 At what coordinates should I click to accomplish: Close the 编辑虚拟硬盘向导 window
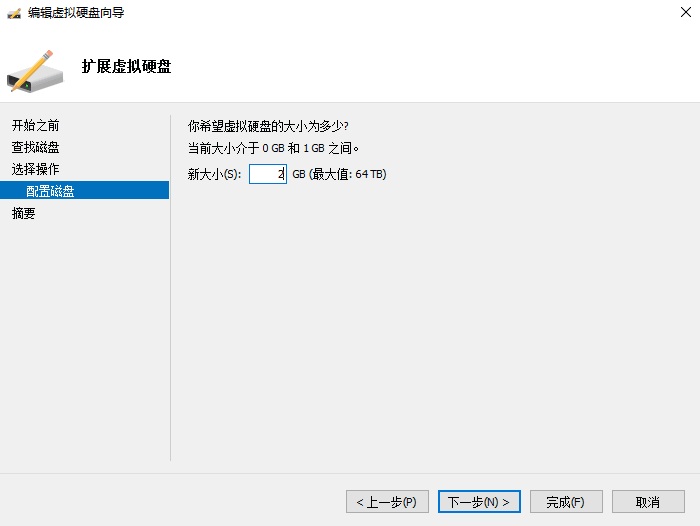click(x=686, y=12)
